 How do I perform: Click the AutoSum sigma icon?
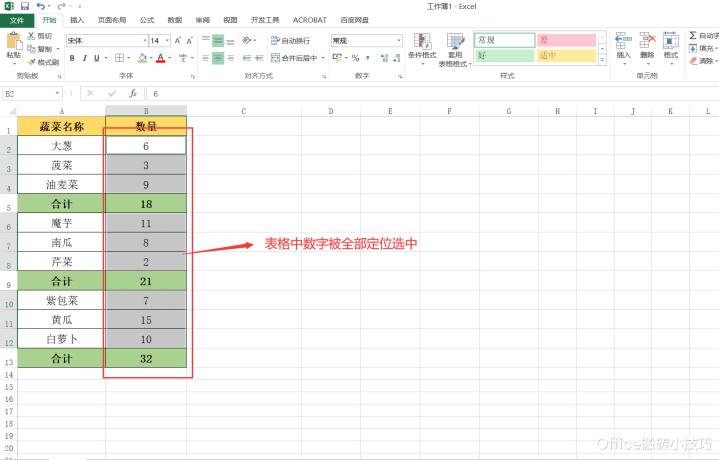click(x=693, y=35)
